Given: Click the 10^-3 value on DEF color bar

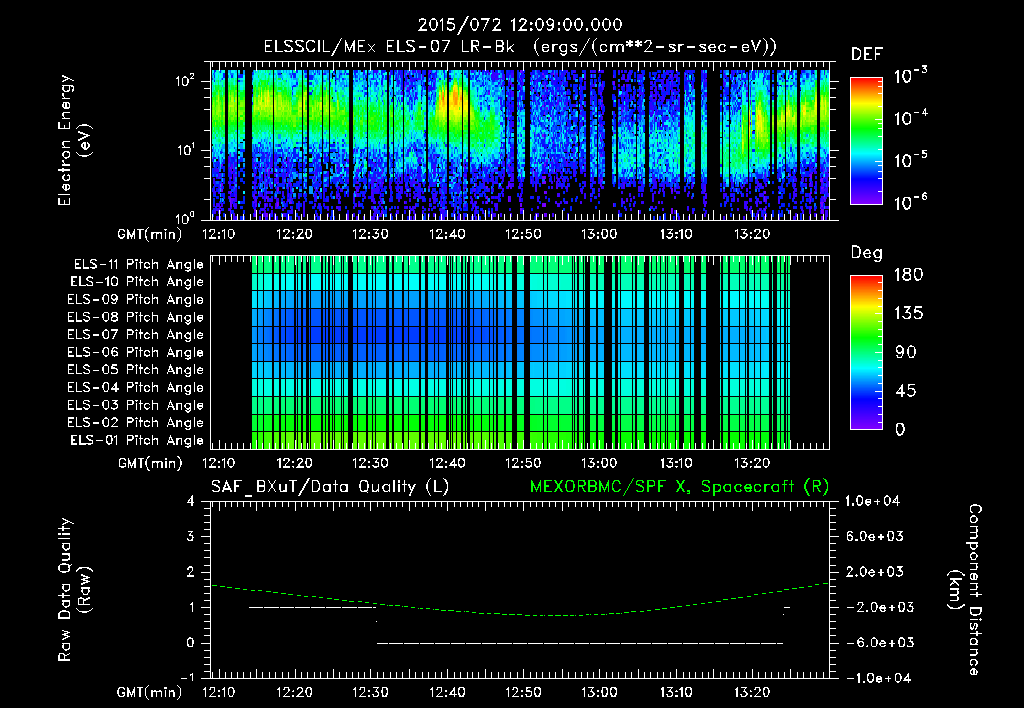Looking at the screenshot, I should click(x=911, y=75).
